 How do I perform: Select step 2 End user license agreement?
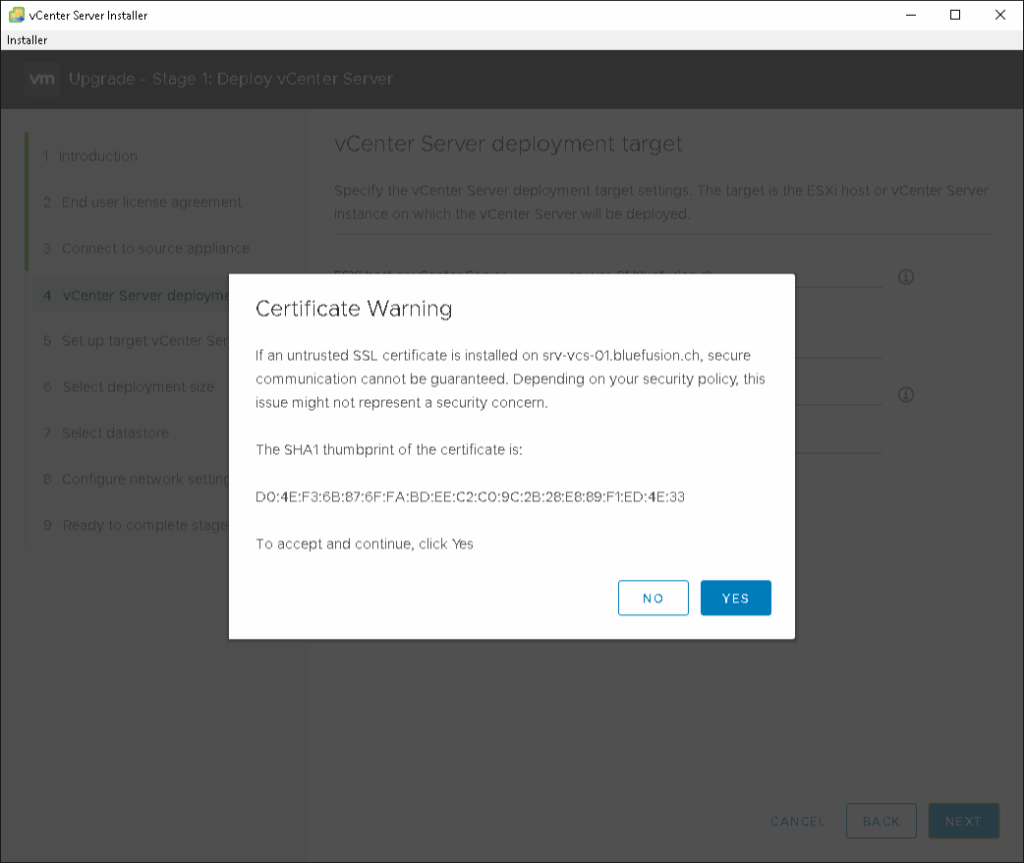[150, 202]
